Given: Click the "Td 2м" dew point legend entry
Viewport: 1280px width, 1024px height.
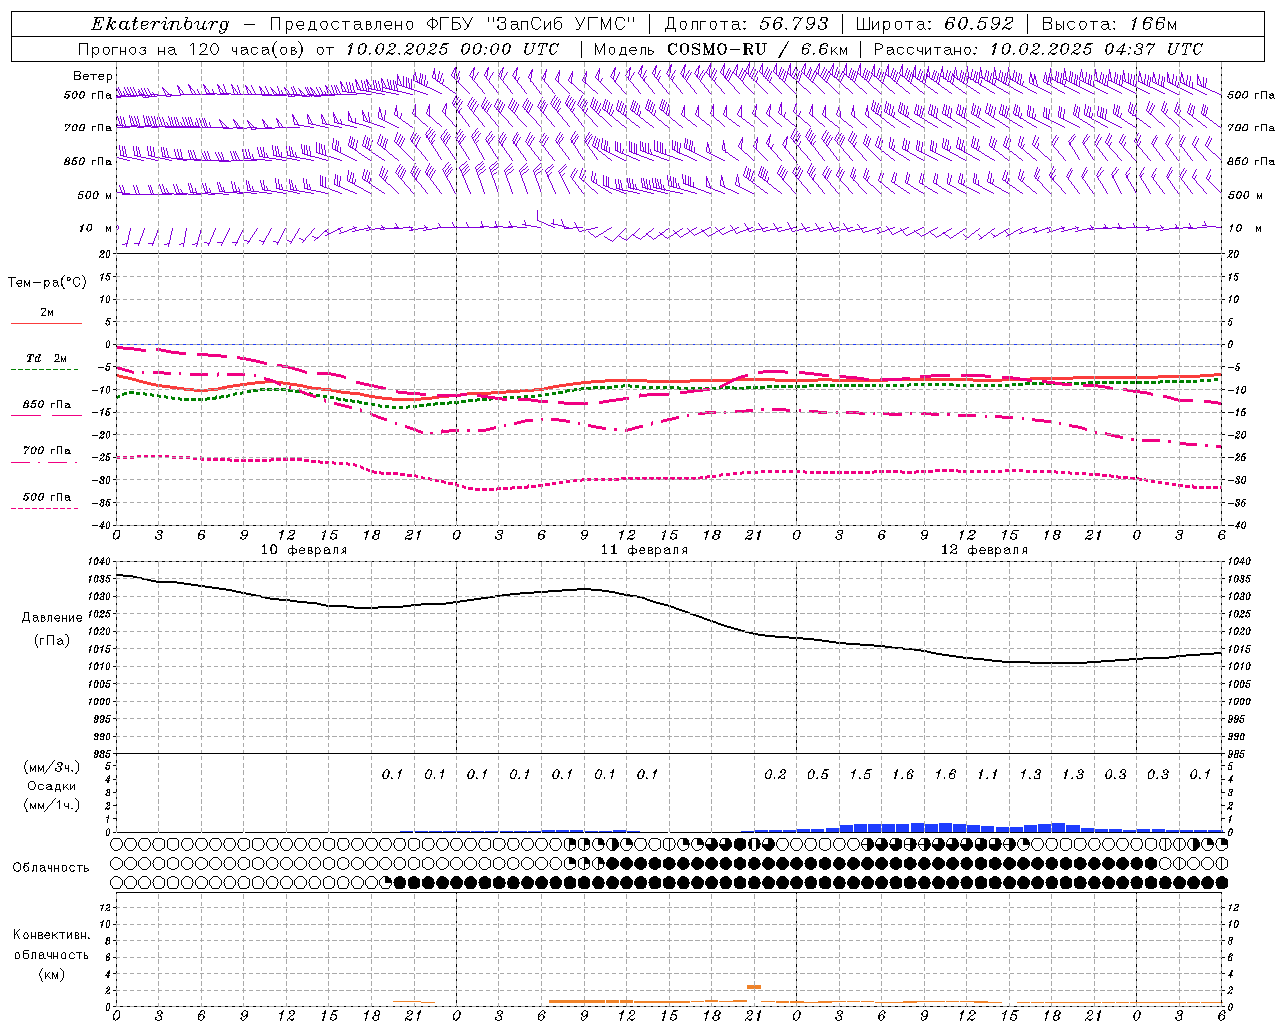Looking at the screenshot, I should pyautogui.click(x=46, y=358).
